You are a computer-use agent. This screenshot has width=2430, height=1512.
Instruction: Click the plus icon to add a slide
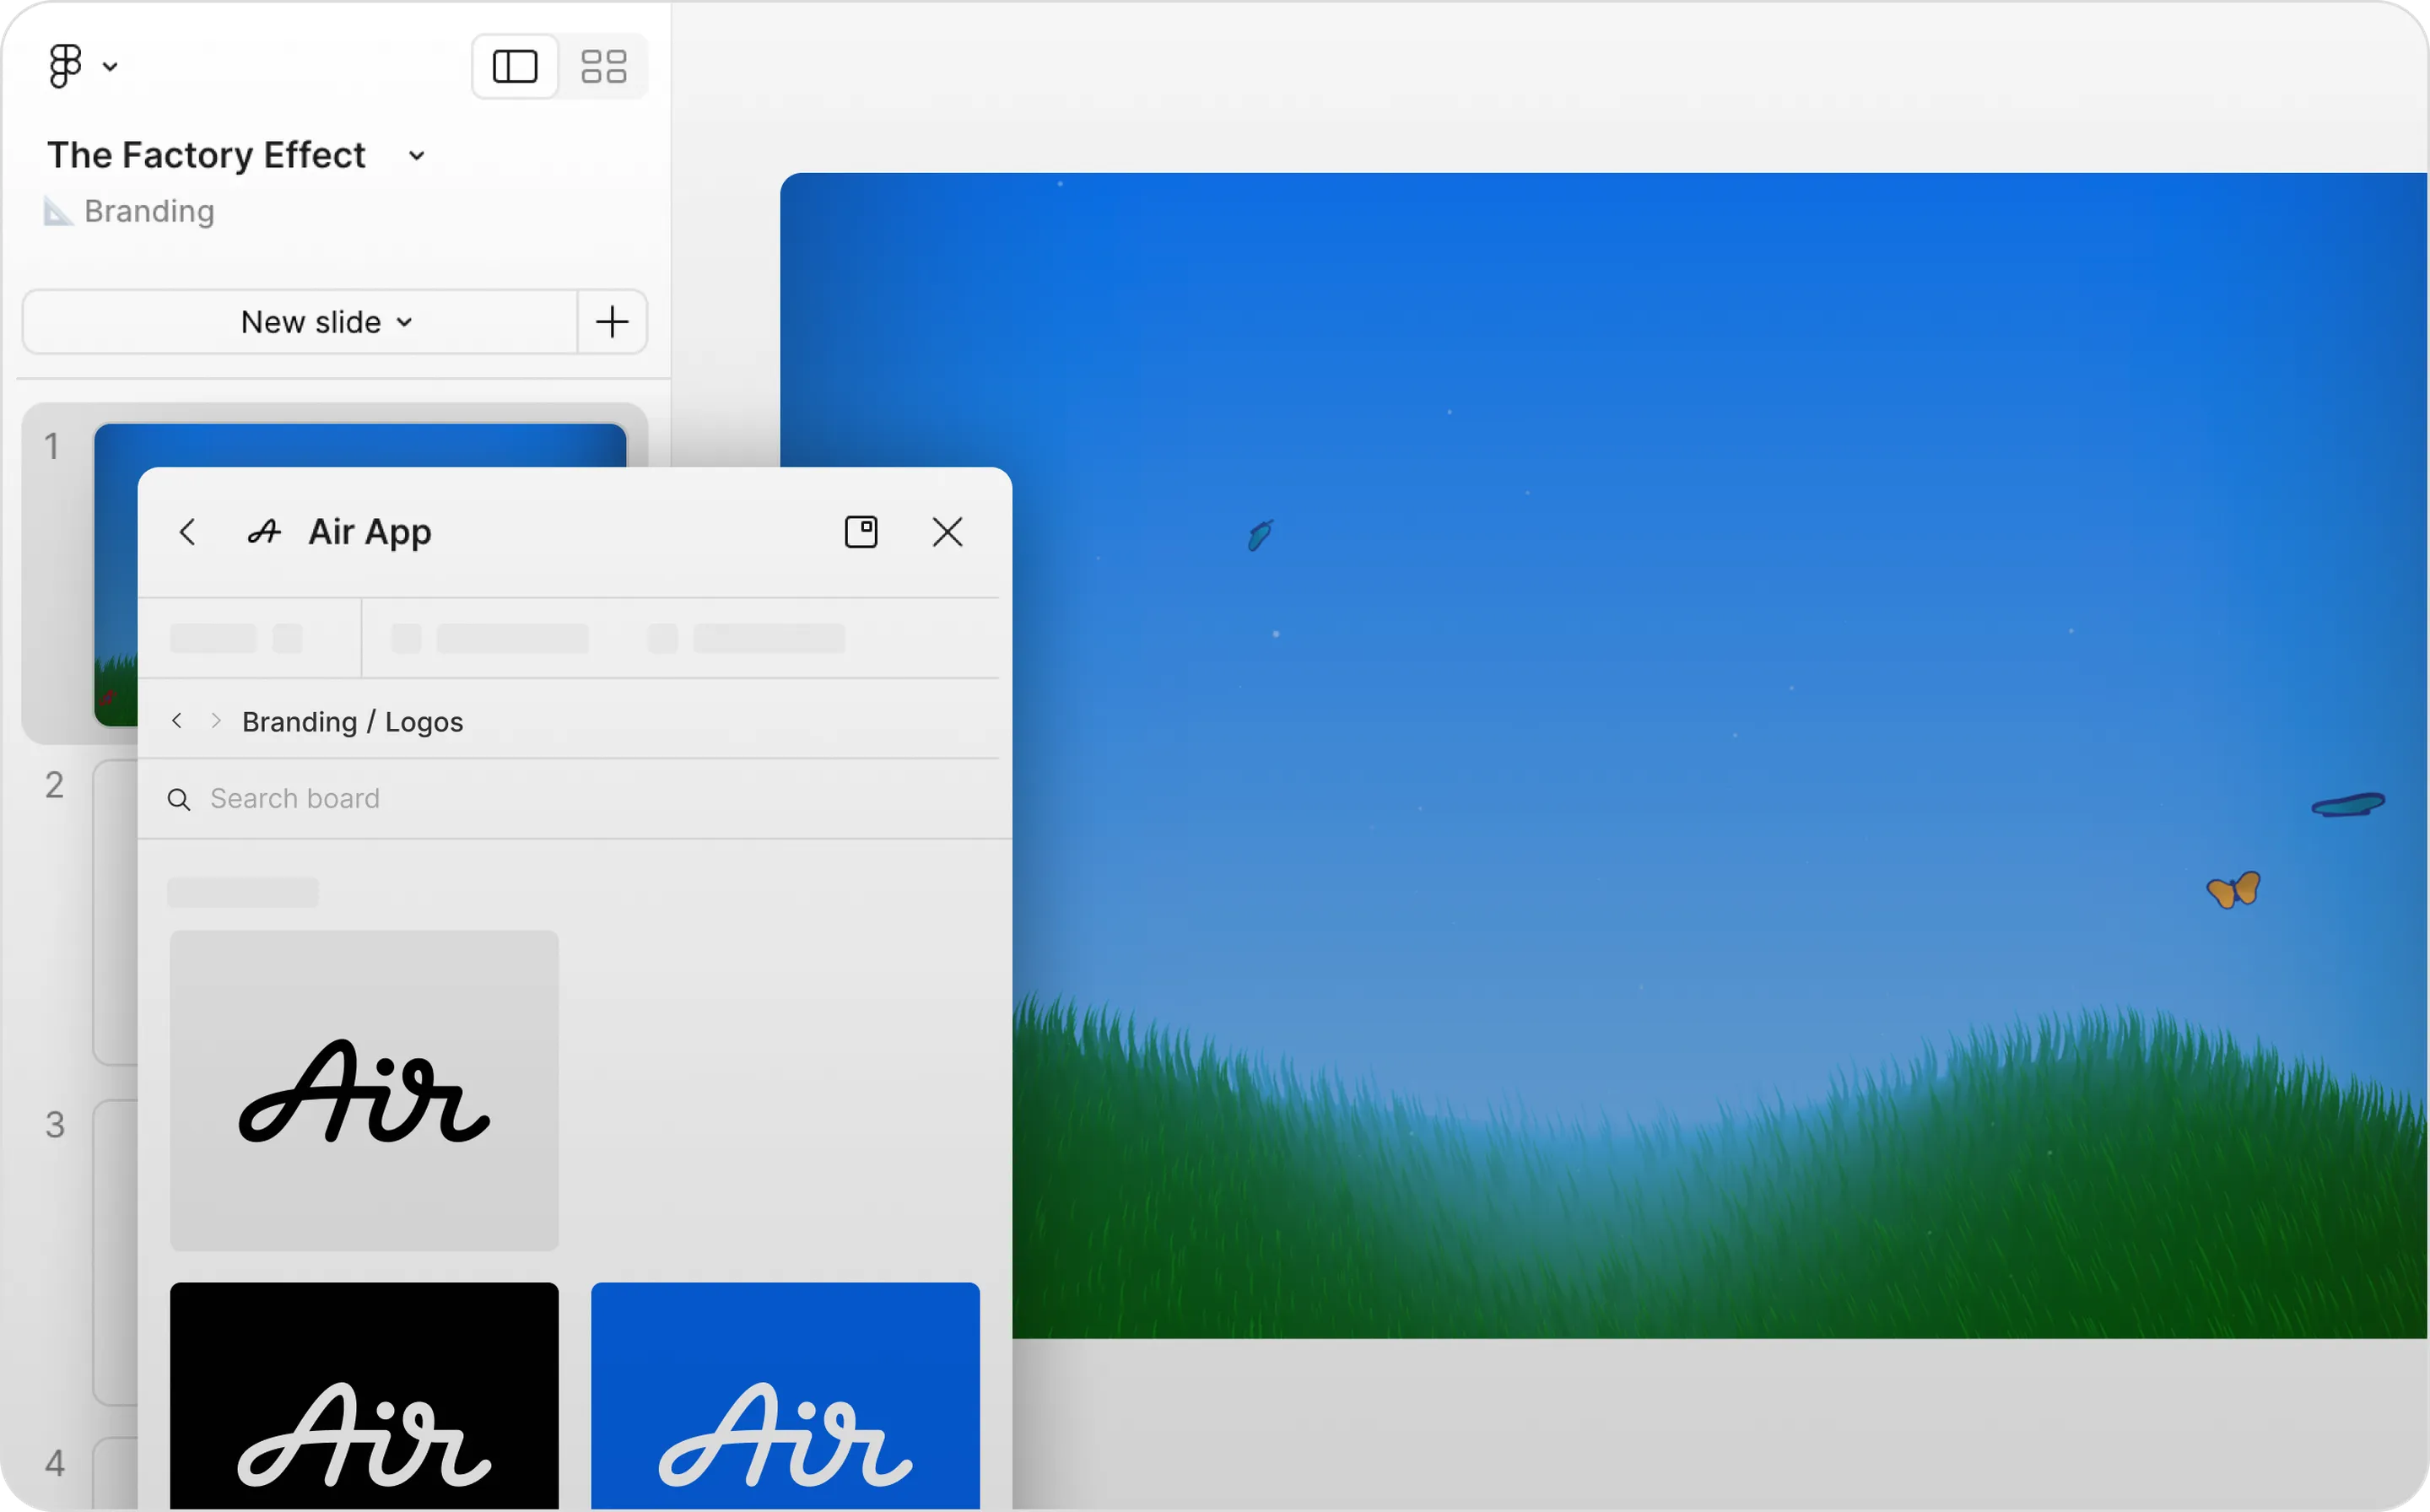[x=612, y=322]
